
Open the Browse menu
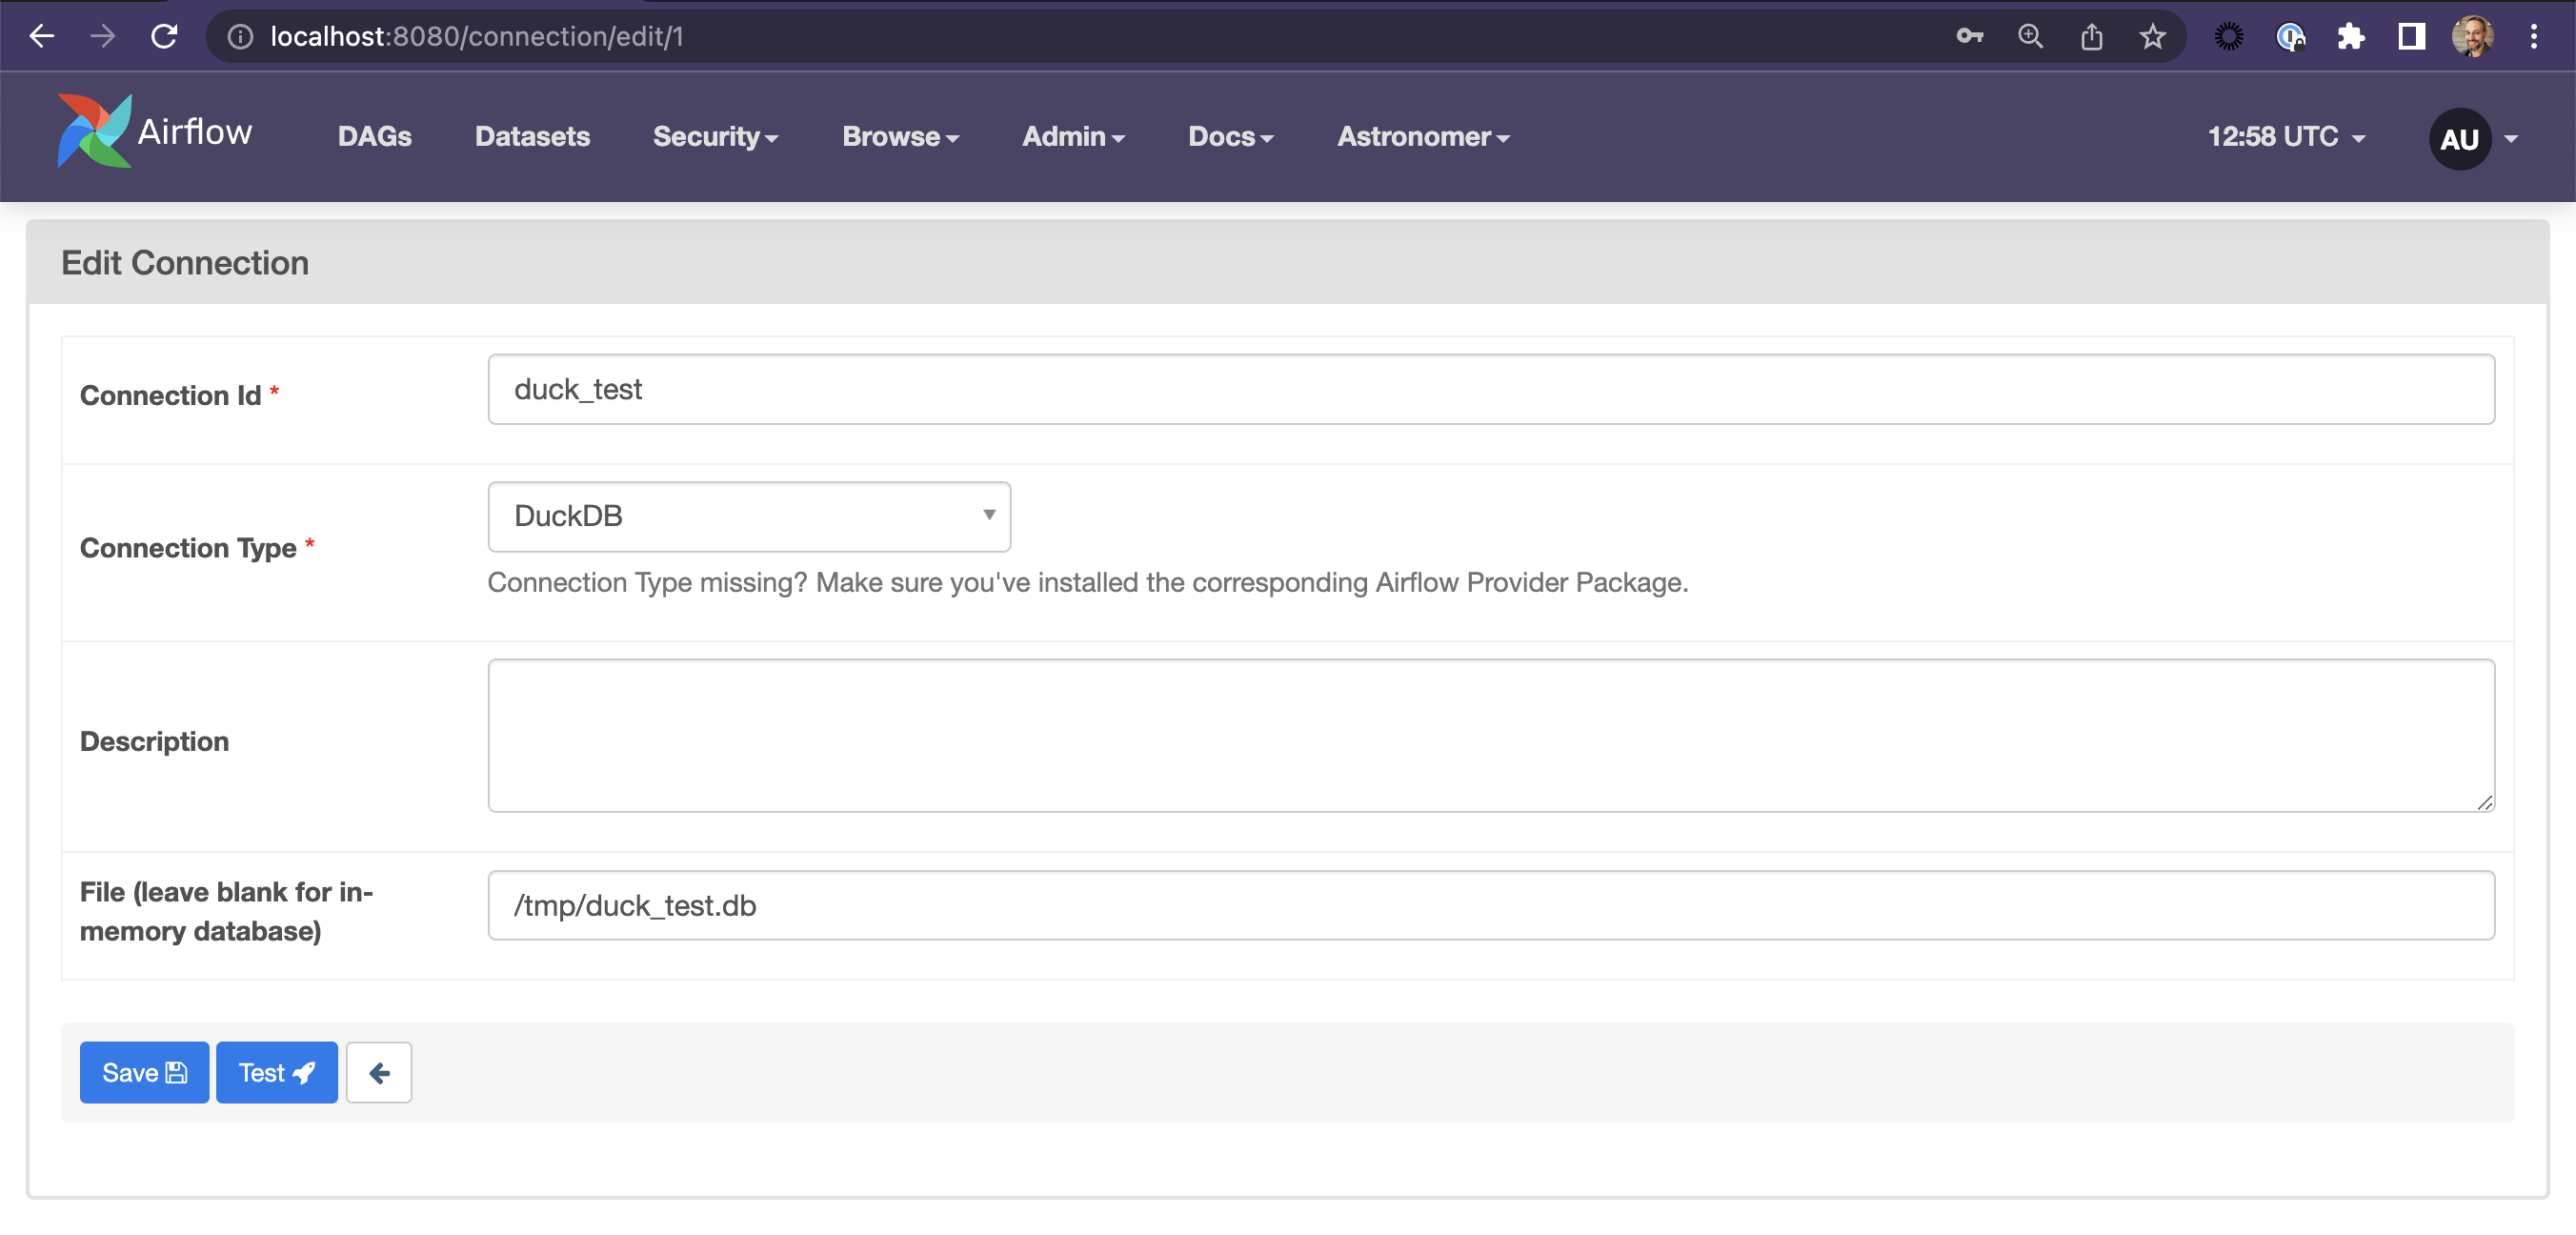tap(900, 136)
